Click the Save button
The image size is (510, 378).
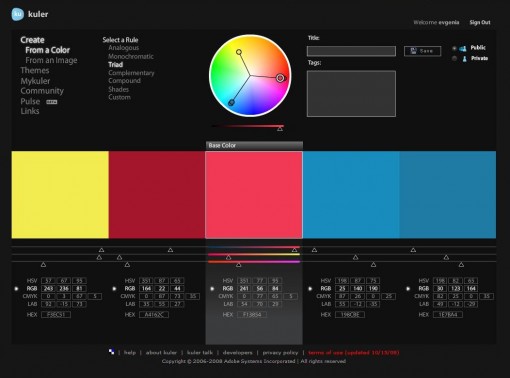pyautogui.click(x=422, y=51)
